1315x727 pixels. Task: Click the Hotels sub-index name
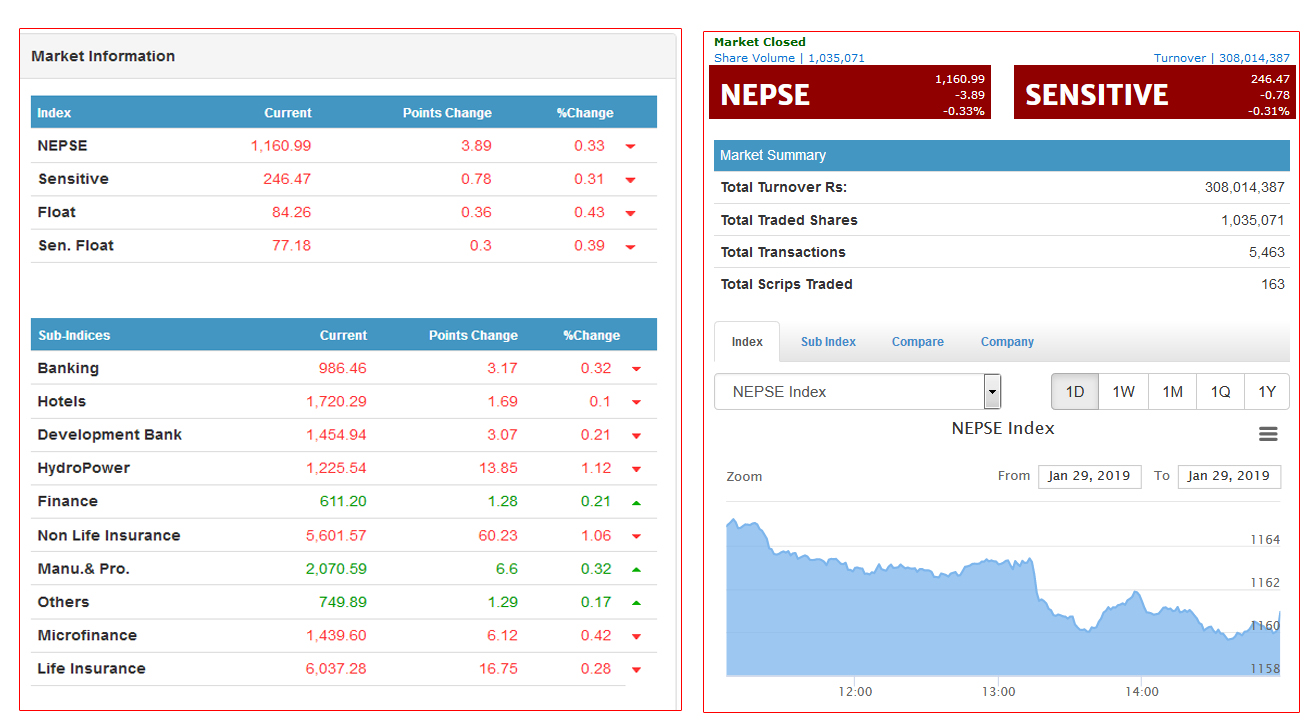[62, 401]
